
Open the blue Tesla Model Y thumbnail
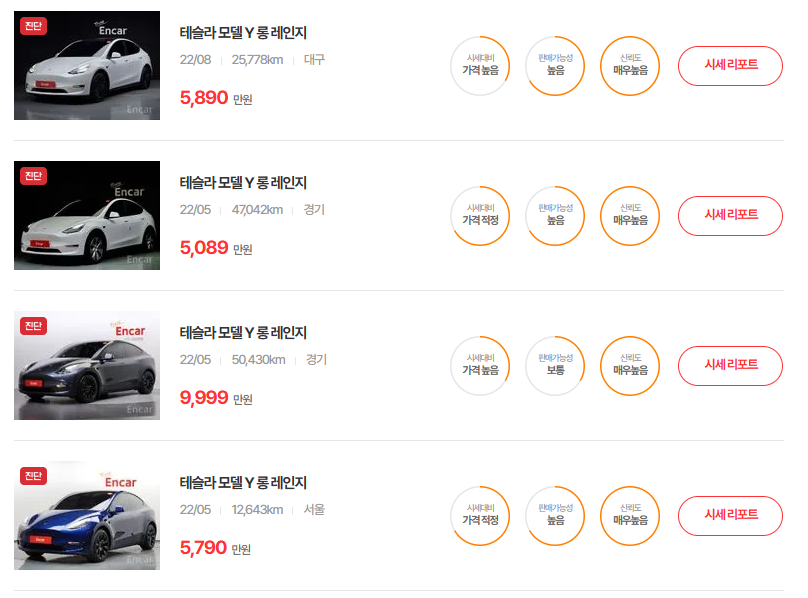pyautogui.click(x=87, y=516)
